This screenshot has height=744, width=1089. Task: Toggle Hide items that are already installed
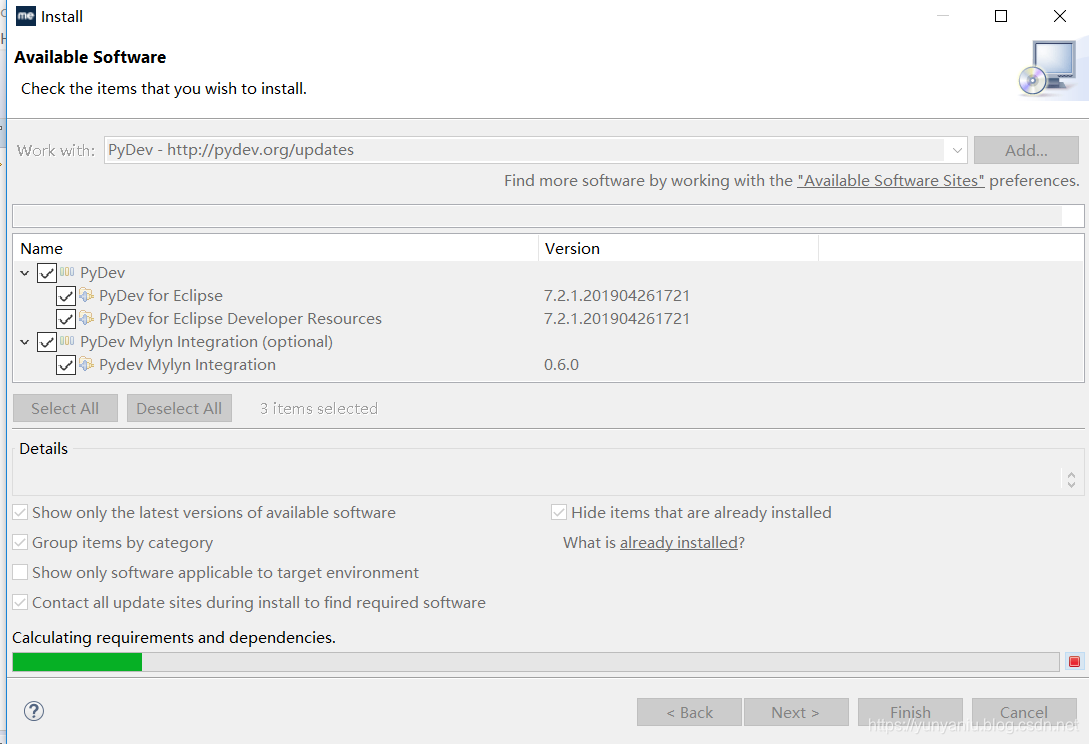click(559, 513)
